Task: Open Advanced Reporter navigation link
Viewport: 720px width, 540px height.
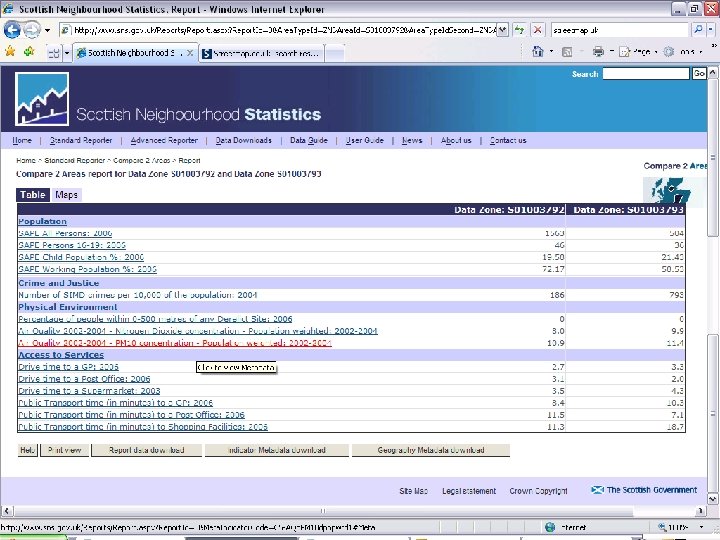Action: (x=164, y=141)
